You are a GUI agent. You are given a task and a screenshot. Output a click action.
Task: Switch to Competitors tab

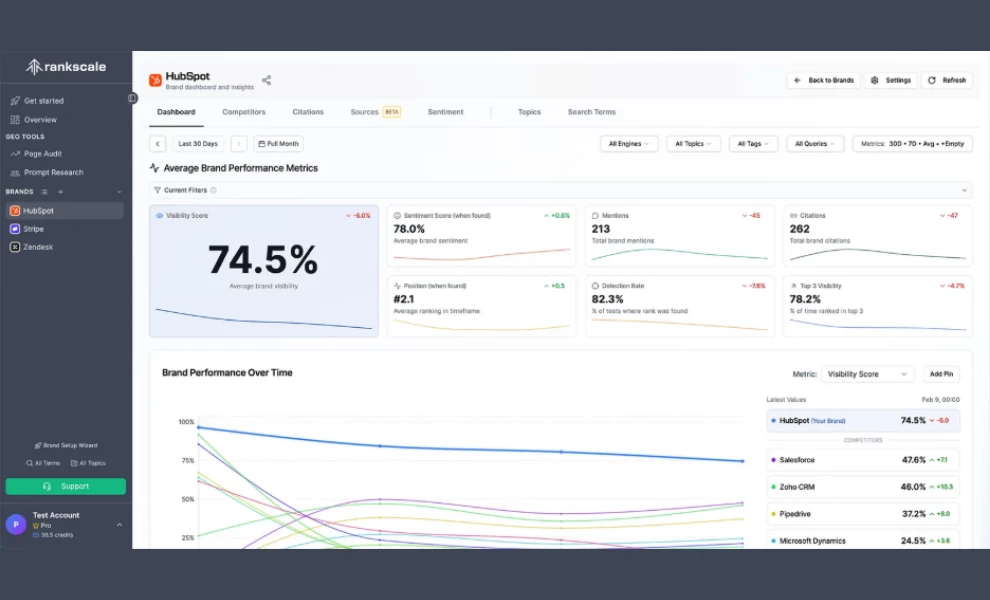pos(244,112)
